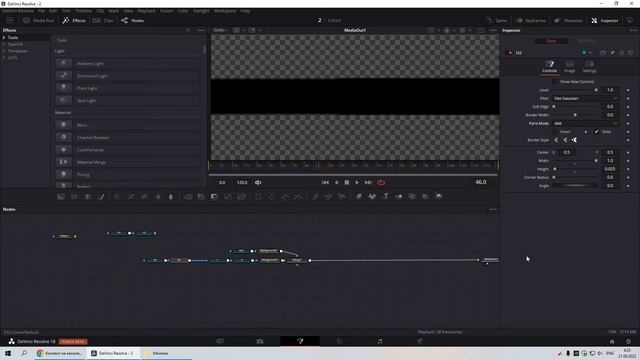This screenshot has height=360, width=640.
Task: Select the Directional Light effect
Action: pos(127,76)
